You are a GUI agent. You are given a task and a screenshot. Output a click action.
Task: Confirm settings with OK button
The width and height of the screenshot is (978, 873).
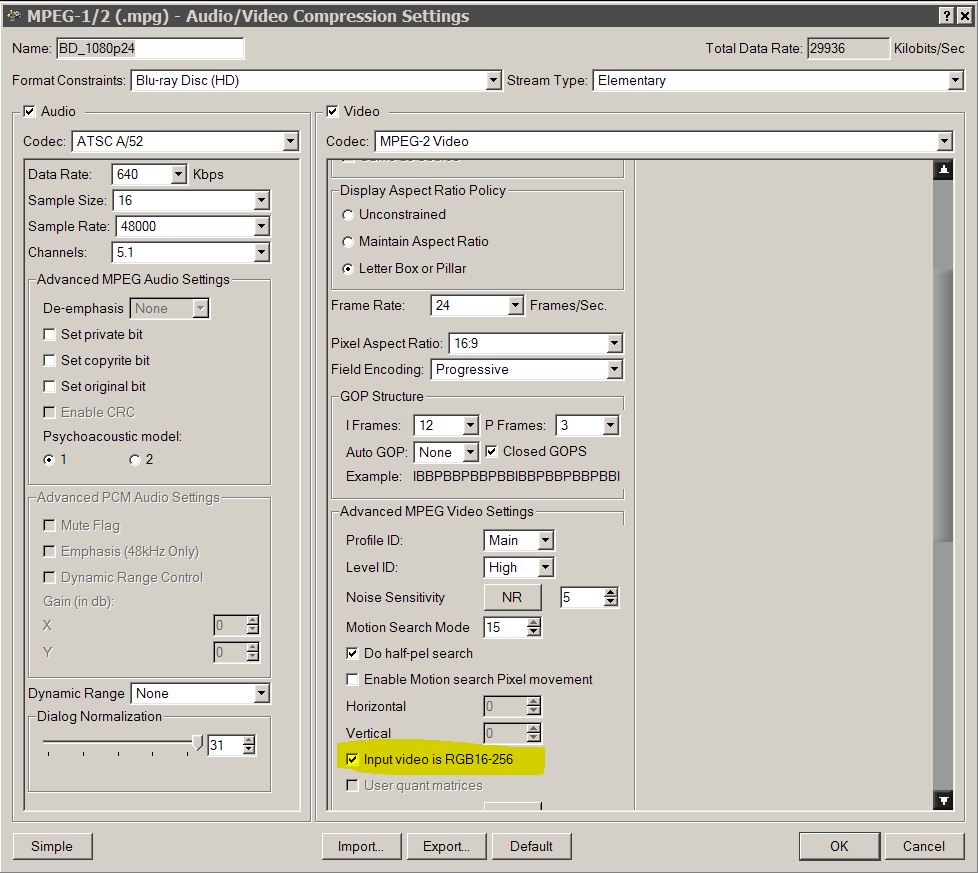click(x=839, y=846)
